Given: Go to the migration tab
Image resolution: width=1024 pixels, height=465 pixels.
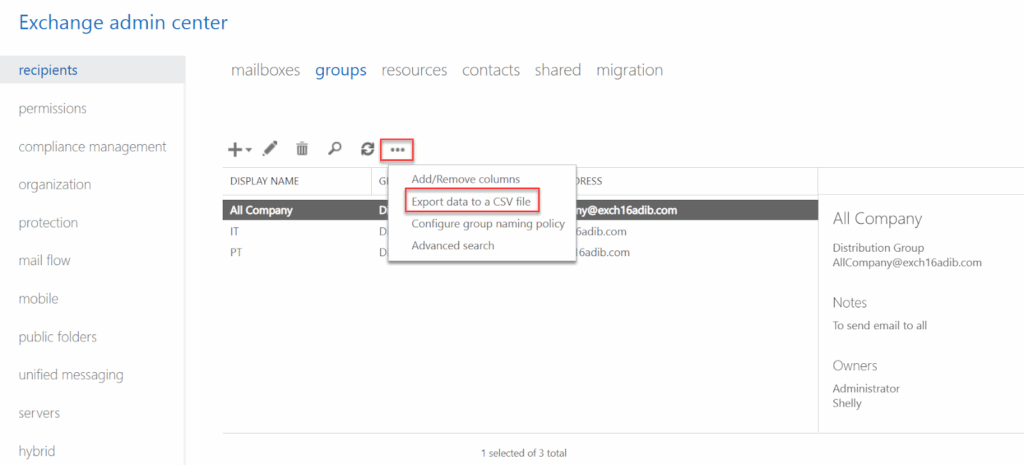Looking at the screenshot, I should point(629,70).
